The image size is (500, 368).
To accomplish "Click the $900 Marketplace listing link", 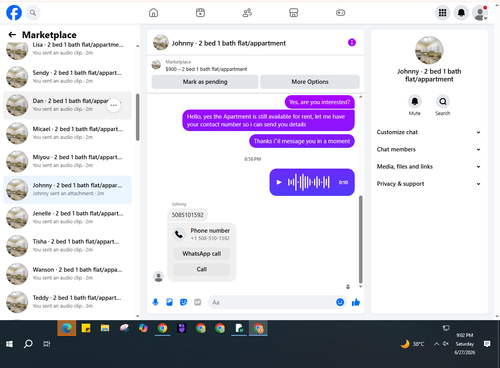I will pyautogui.click(x=206, y=69).
